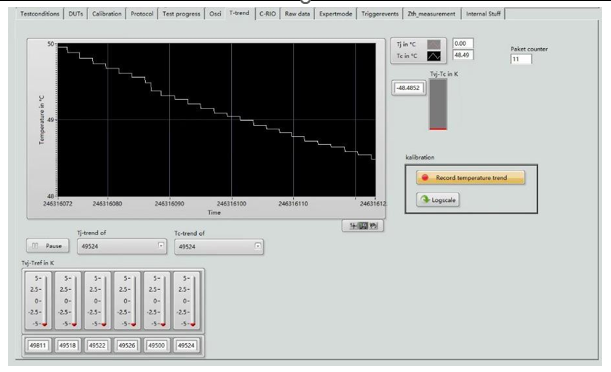Image resolution: width=611 pixels, height=372 pixels.
Task: Click the 49500 numeric field
Action: (x=157, y=345)
